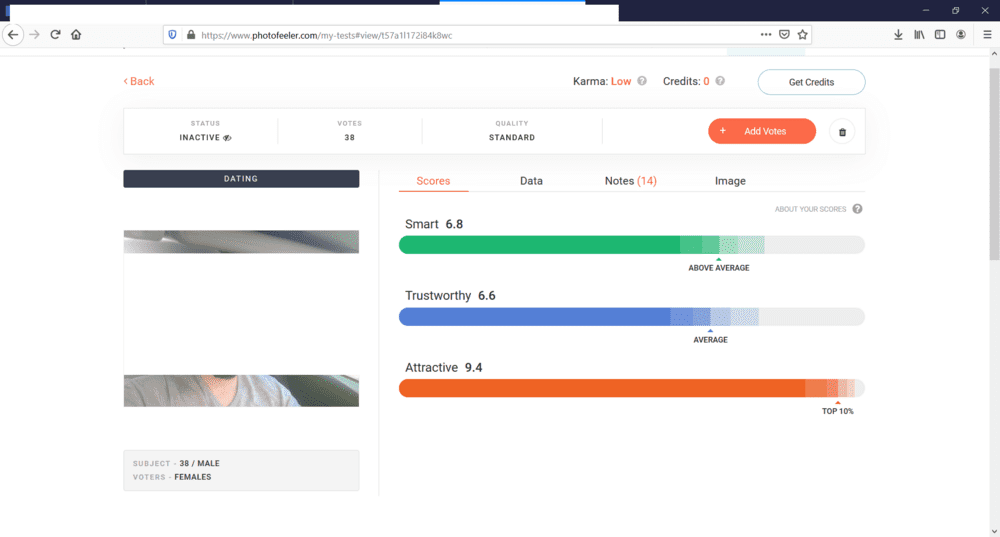
Task: Click the Credits help question mark
Action: click(x=720, y=81)
